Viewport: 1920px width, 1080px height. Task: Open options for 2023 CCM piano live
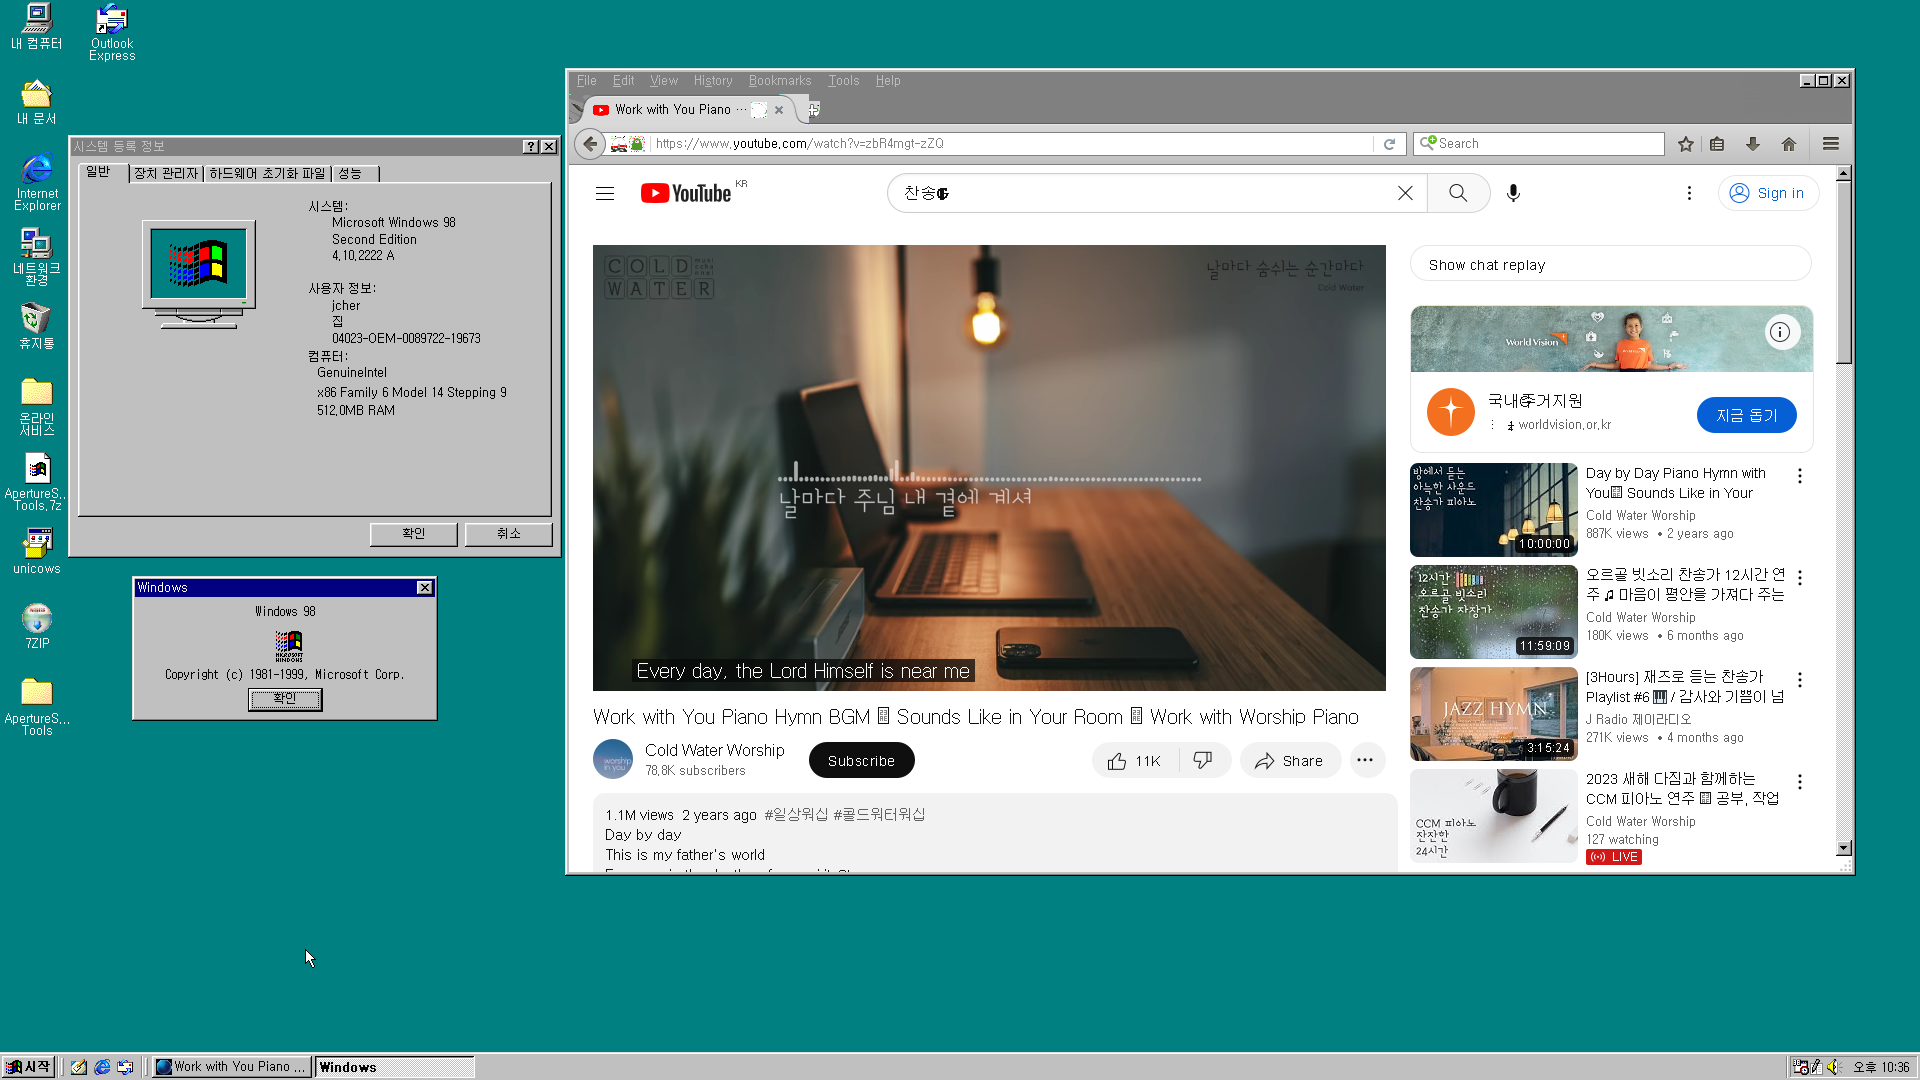[x=1800, y=782]
